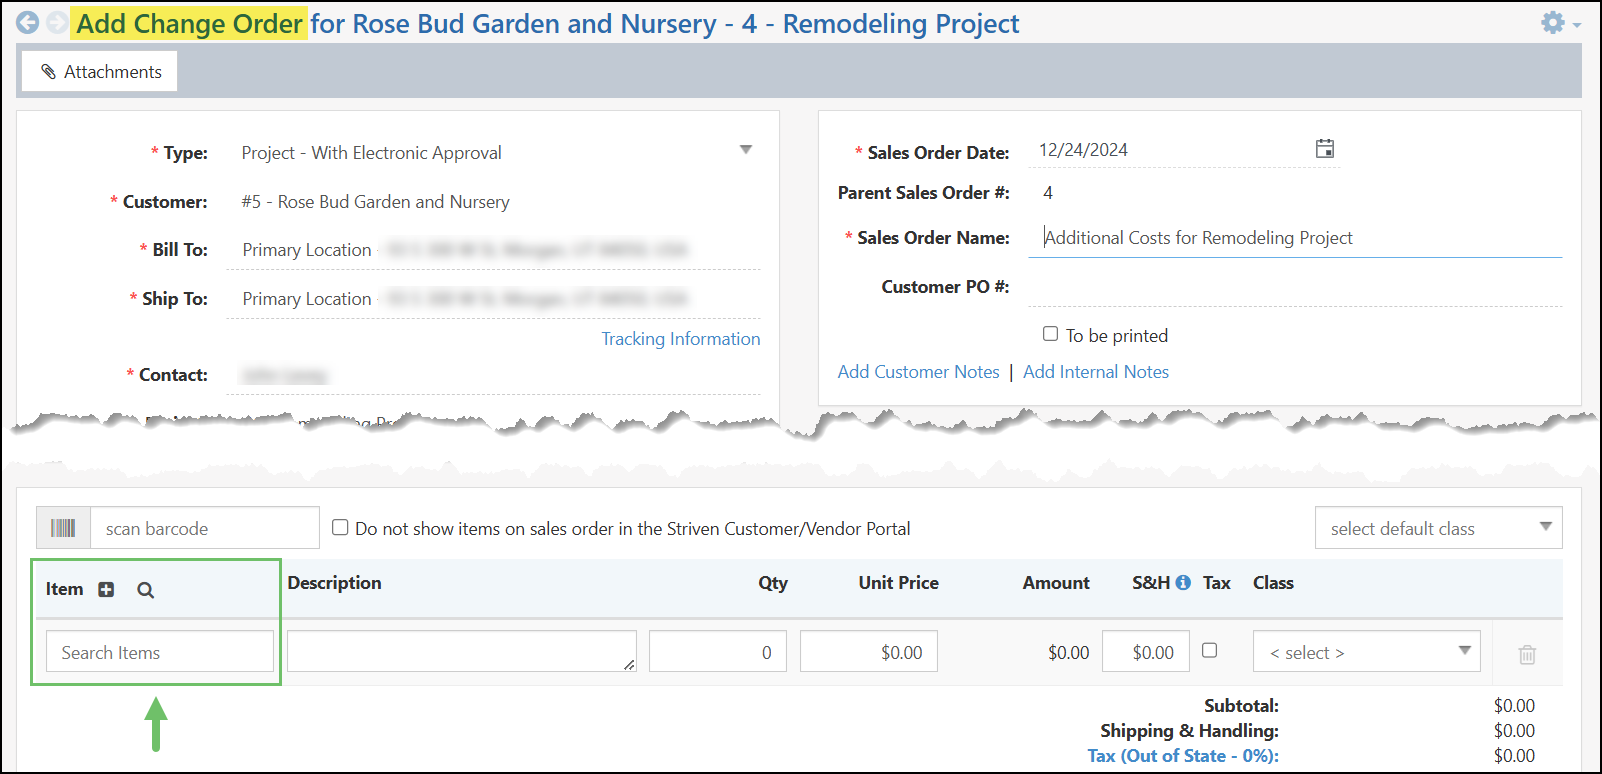Click the Ship To Primary Location field
This screenshot has width=1602, height=774.
pyautogui.click(x=494, y=299)
